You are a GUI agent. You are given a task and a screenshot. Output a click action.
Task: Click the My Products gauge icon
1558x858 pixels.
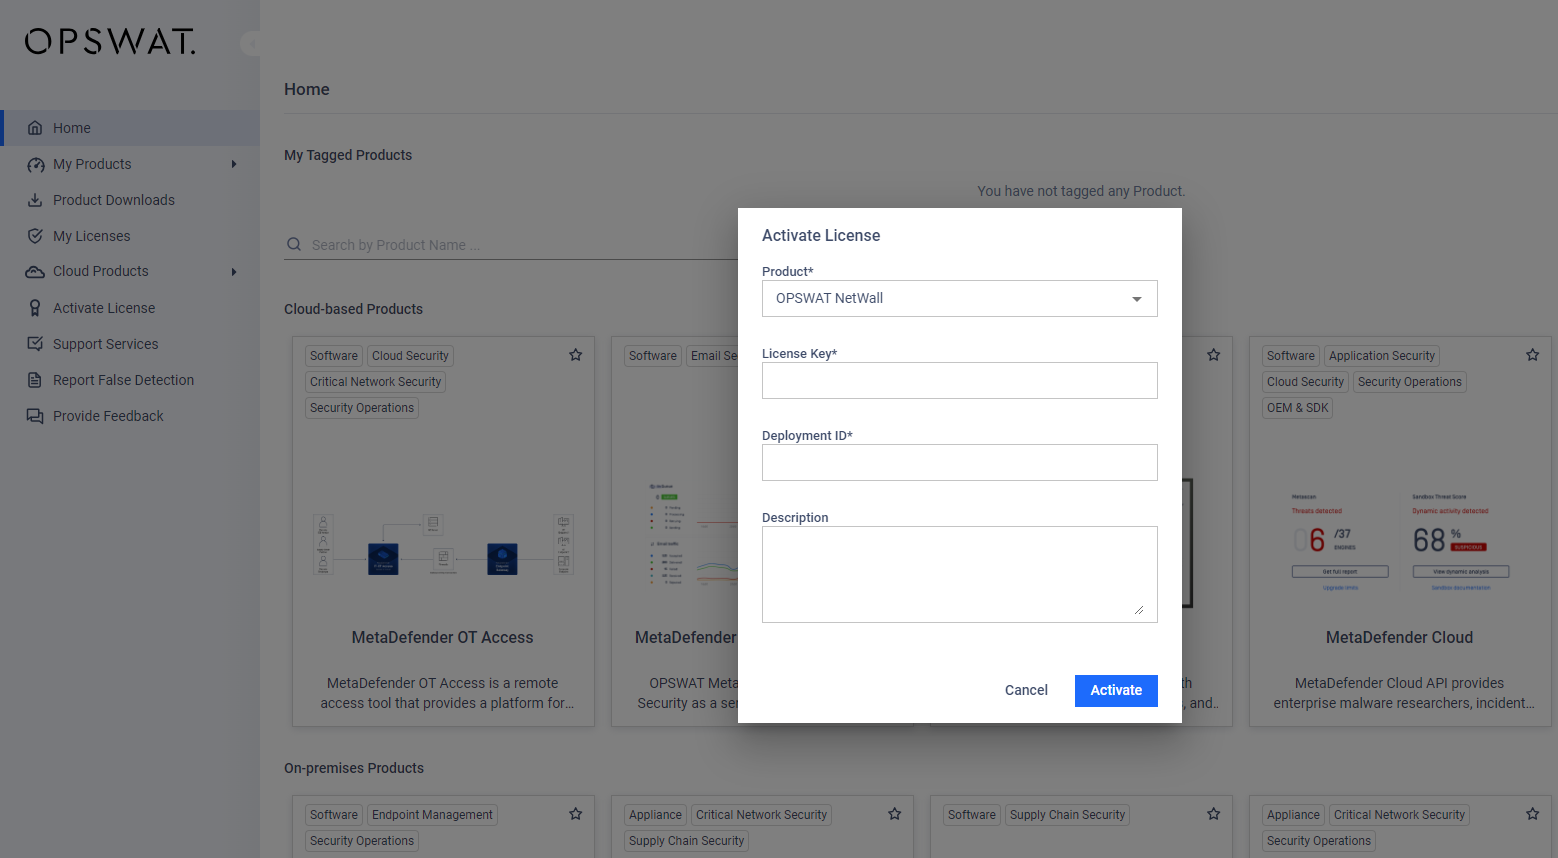coord(35,164)
